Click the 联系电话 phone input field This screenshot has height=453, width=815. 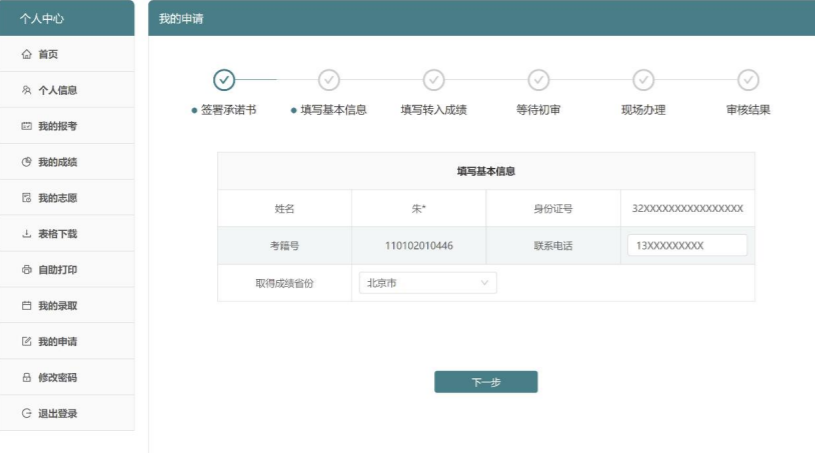[687, 246]
